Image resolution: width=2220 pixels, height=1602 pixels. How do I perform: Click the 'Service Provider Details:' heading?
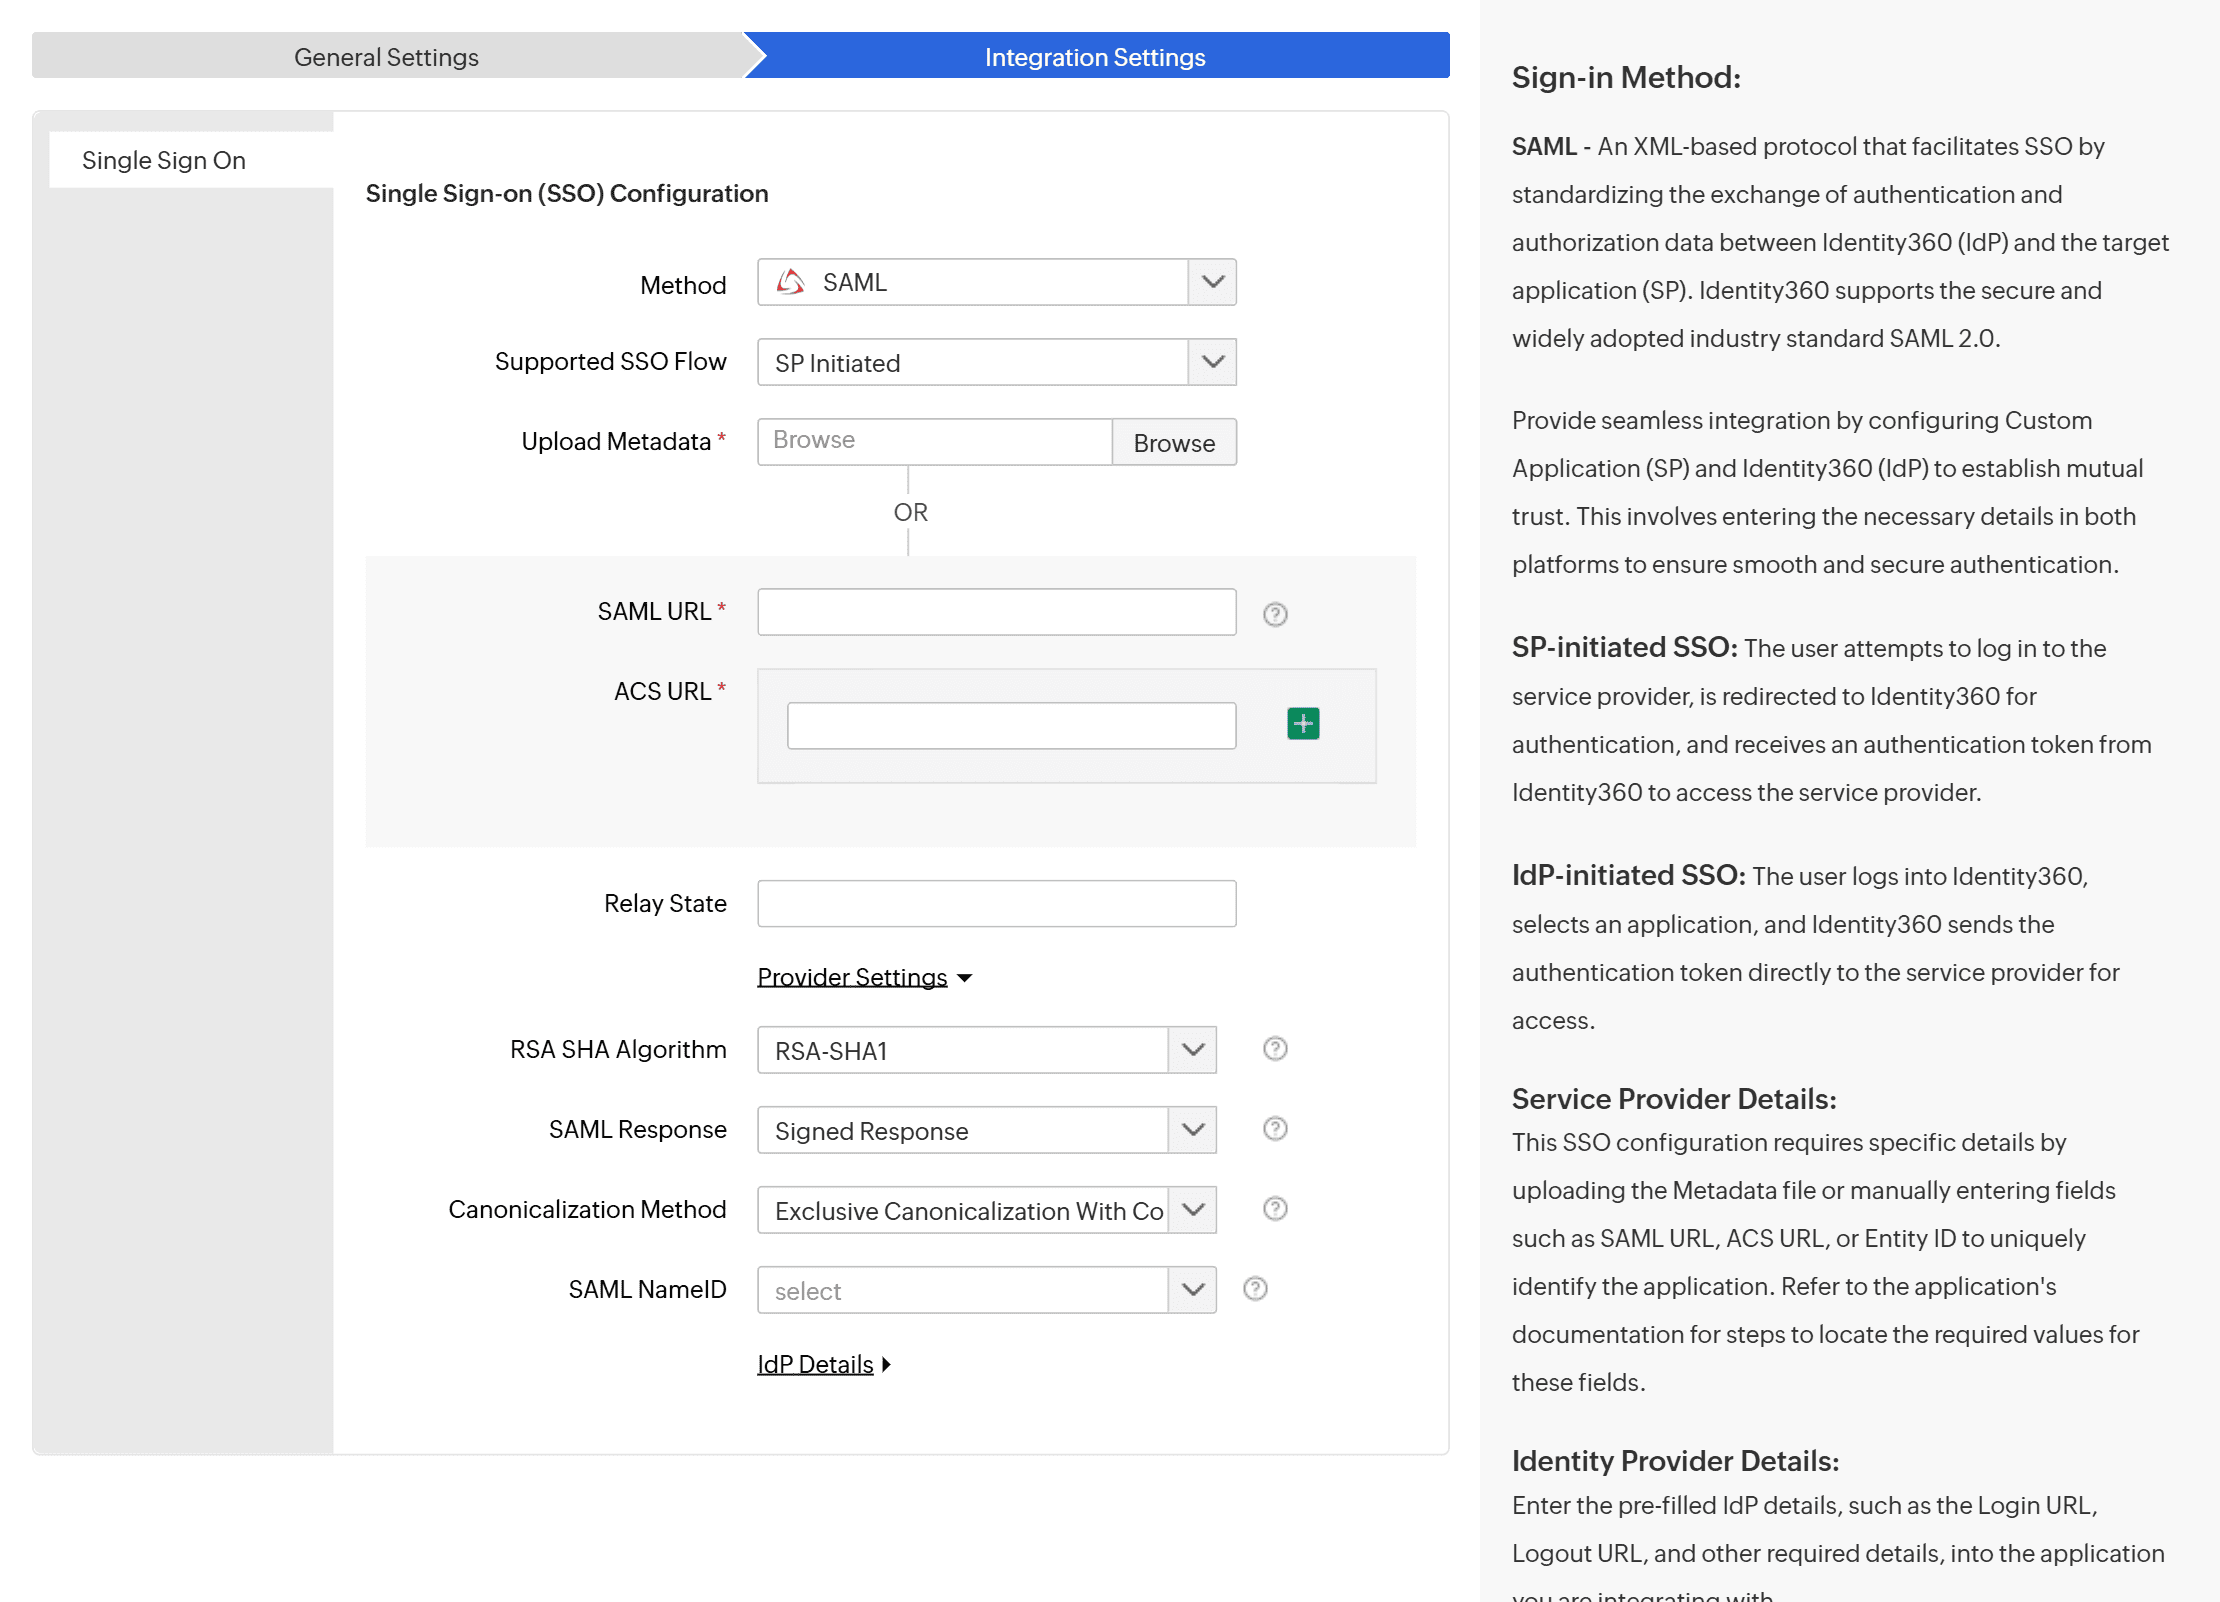click(1674, 1099)
